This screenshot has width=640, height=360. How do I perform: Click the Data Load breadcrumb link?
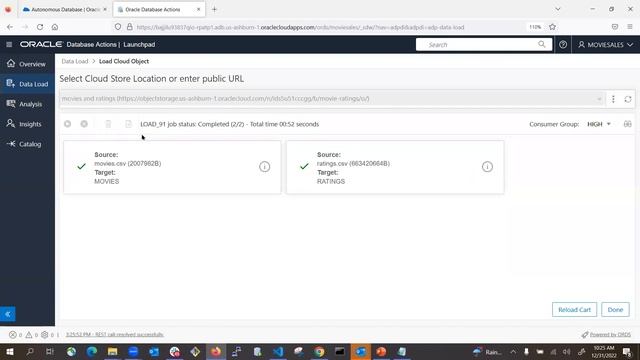pos(75,61)
